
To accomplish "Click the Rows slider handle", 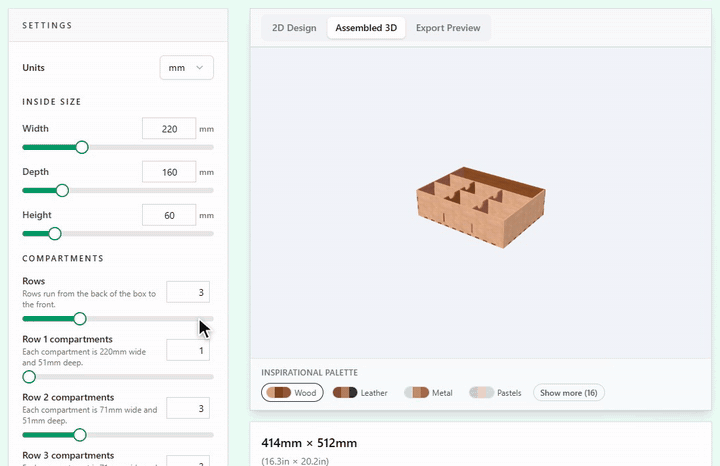I will 79,319.
